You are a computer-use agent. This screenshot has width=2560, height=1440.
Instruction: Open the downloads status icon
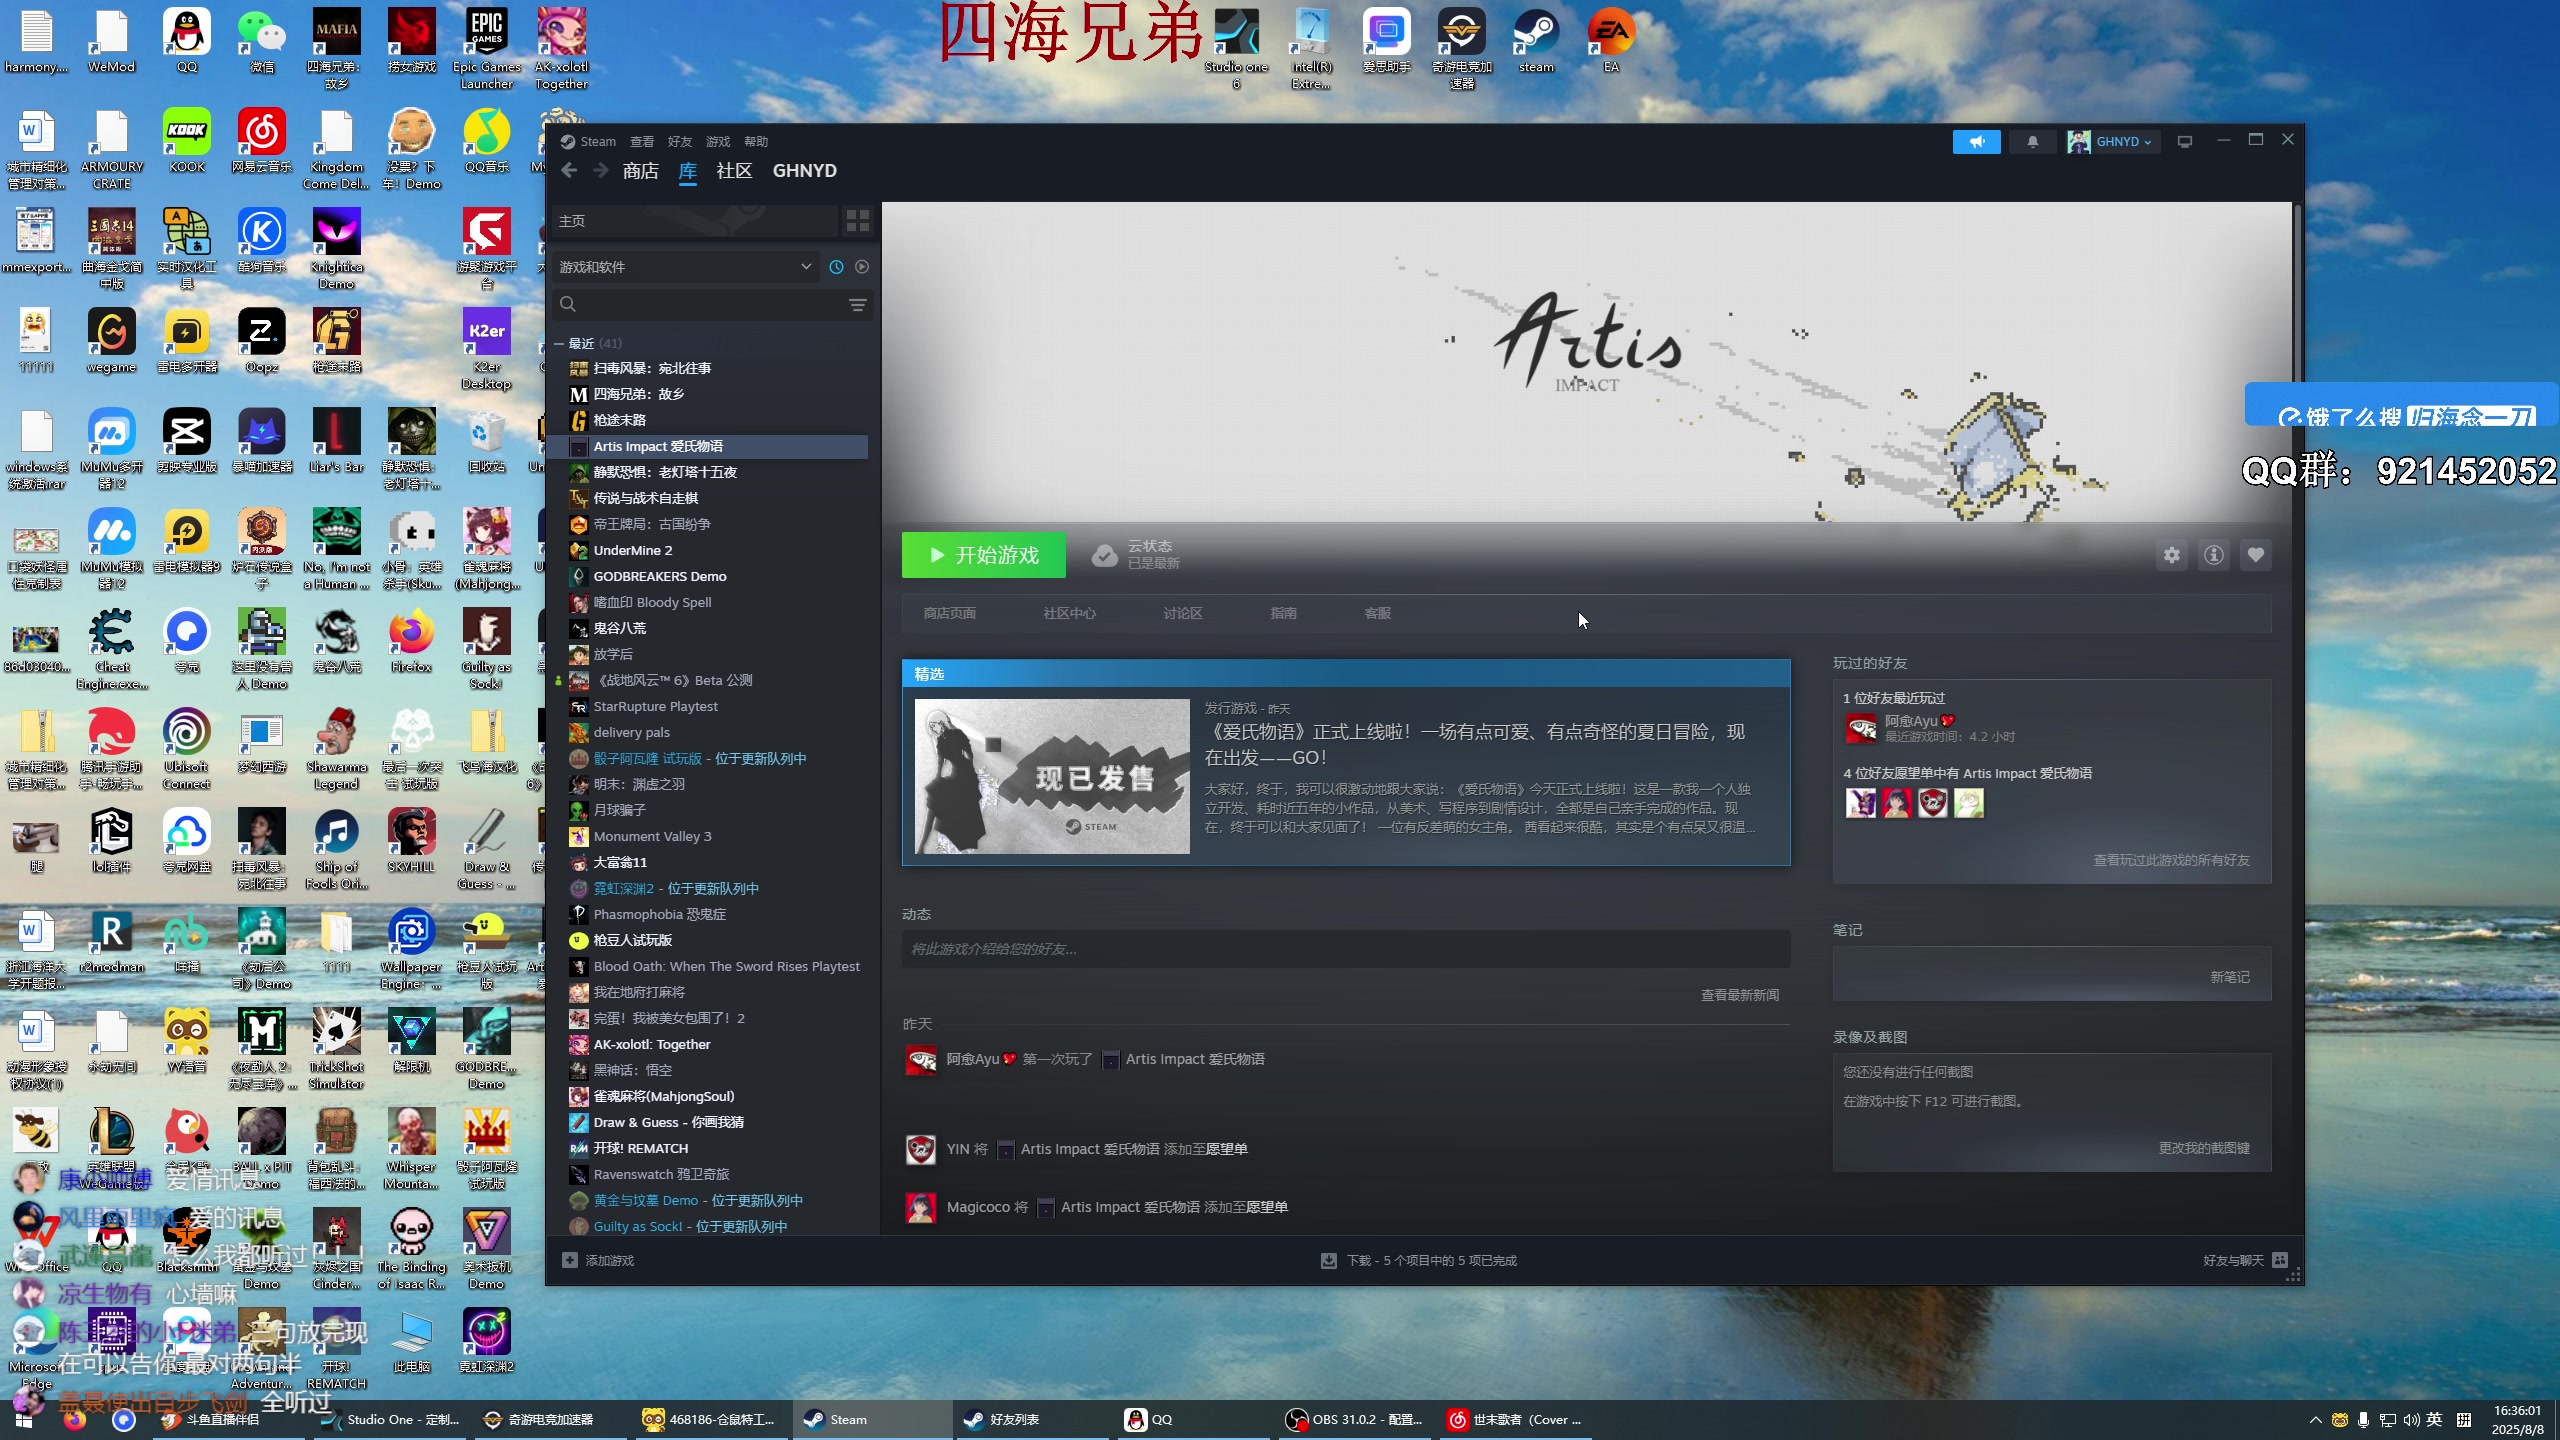[x=1328, y=1261]
